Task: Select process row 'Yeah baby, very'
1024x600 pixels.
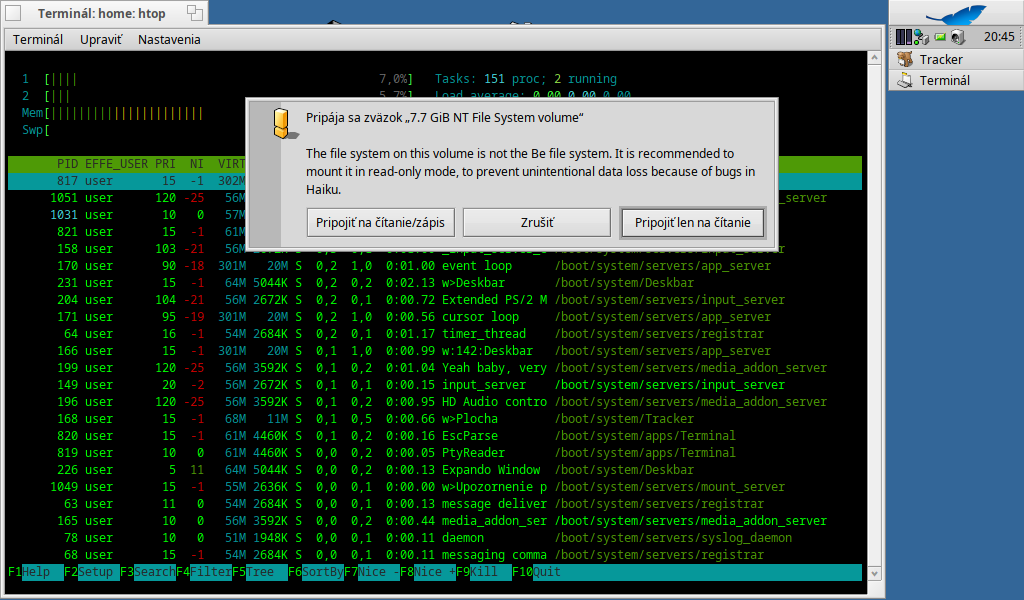Action: 435,368
